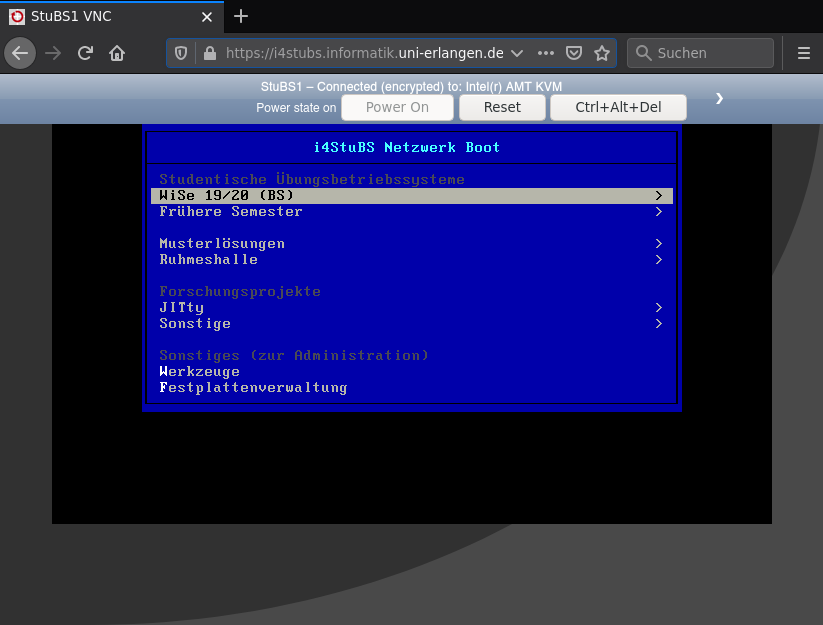Click the browser back arrow button
Image resolution: width=823 pixels, height=625 pixels.
click(21, 53)
